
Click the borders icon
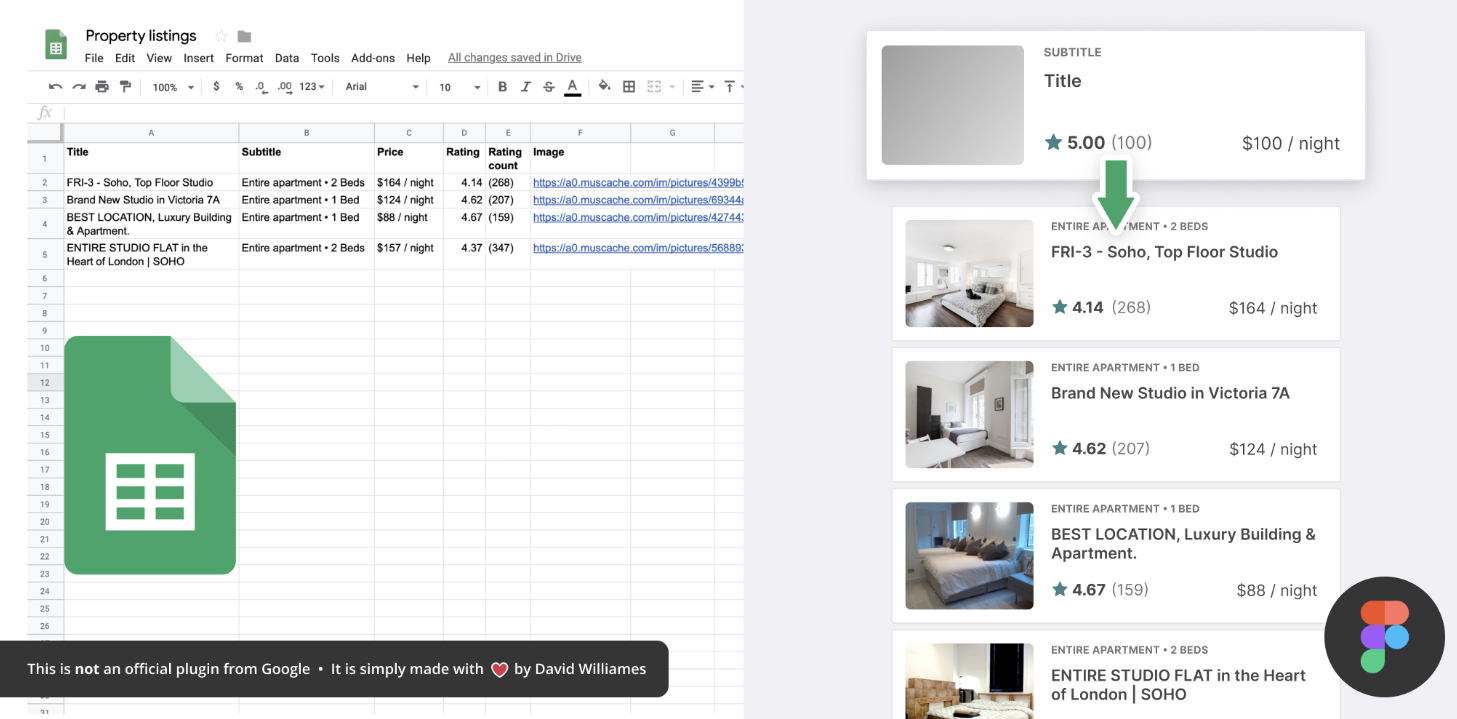[x=629, y=87]
